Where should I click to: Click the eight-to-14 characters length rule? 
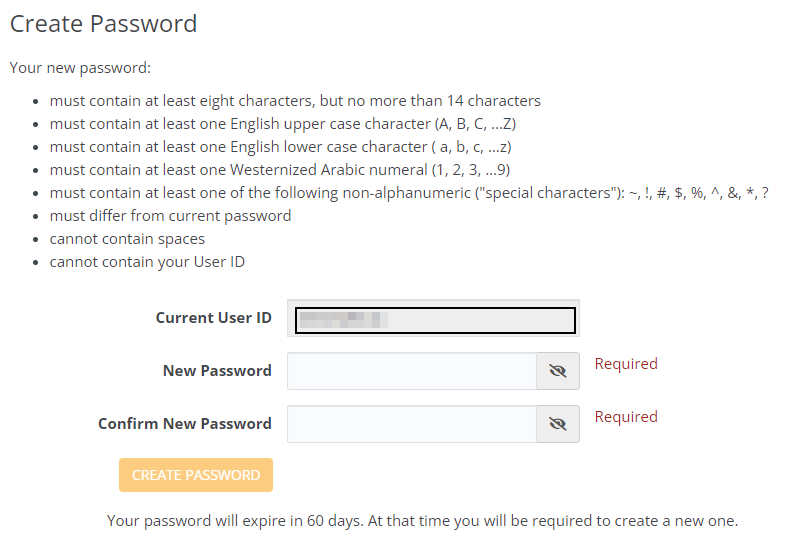pos(295,101)
